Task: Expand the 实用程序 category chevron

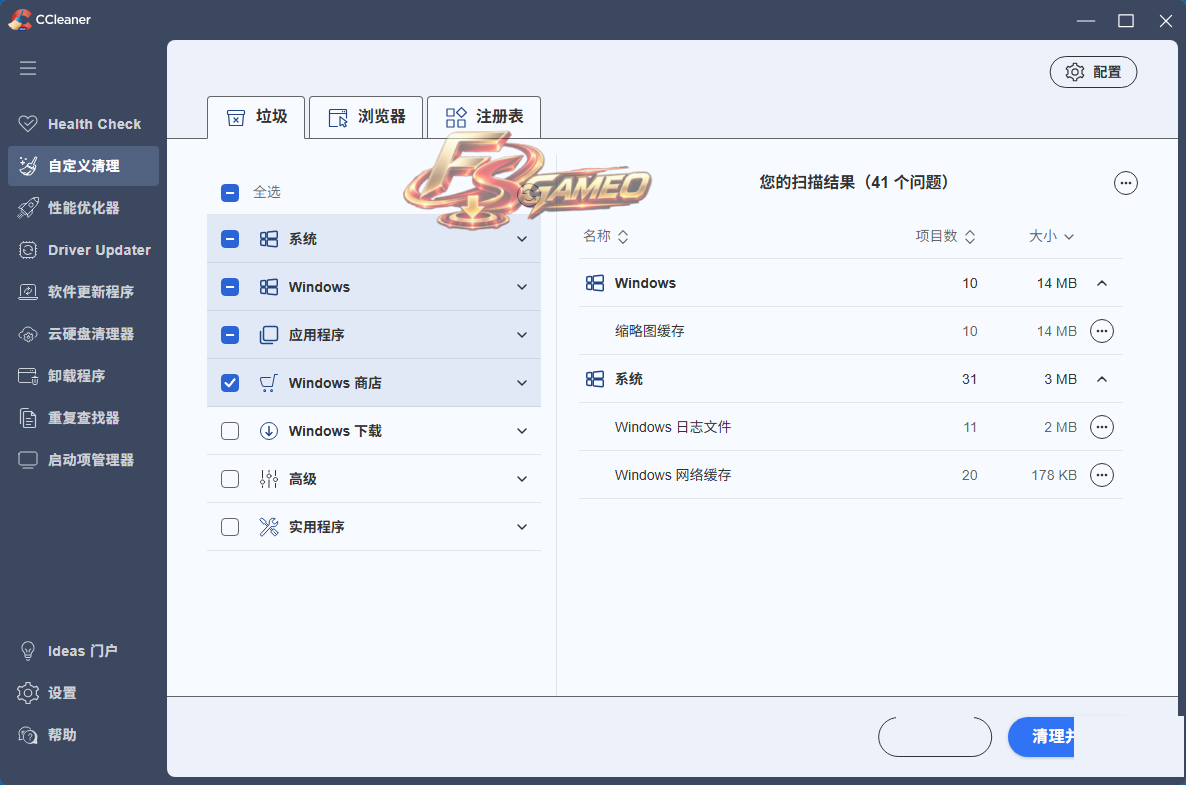Action: [x=522, y=527]
